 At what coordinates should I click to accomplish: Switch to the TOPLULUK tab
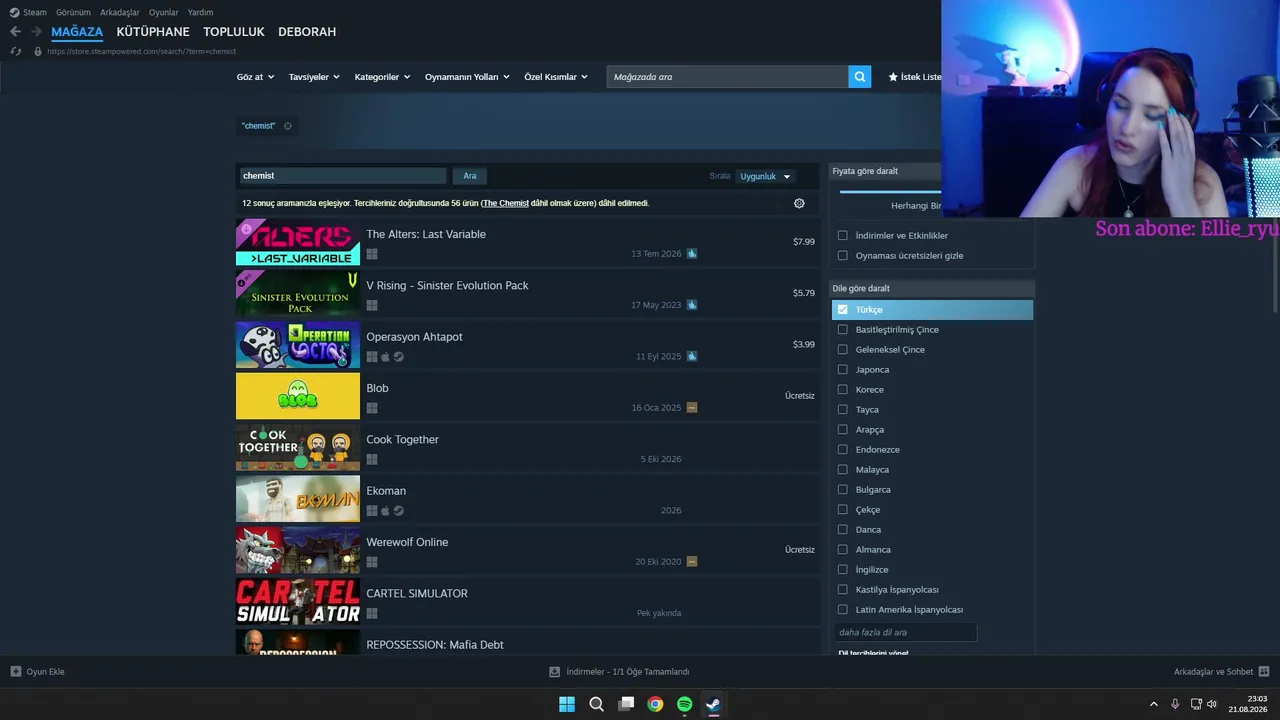tap(234, 32)
